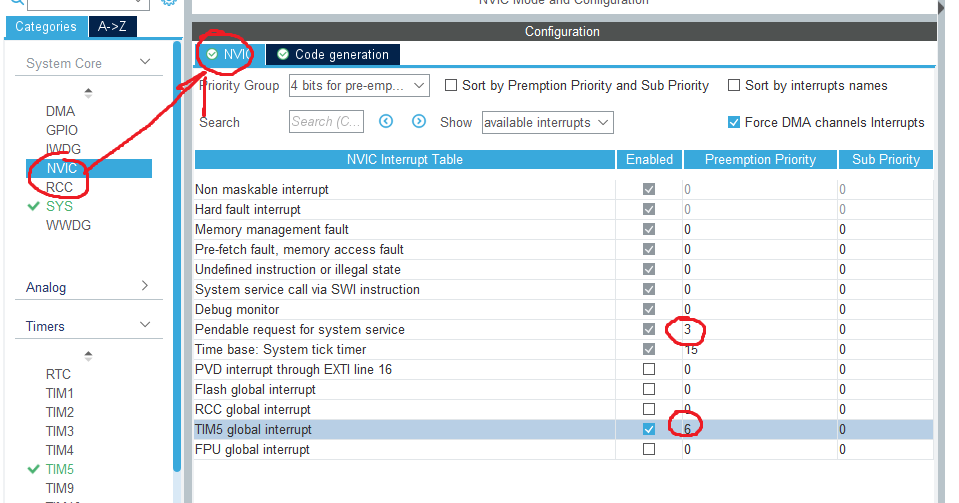Select RCC in System Core list

point(59,187)
